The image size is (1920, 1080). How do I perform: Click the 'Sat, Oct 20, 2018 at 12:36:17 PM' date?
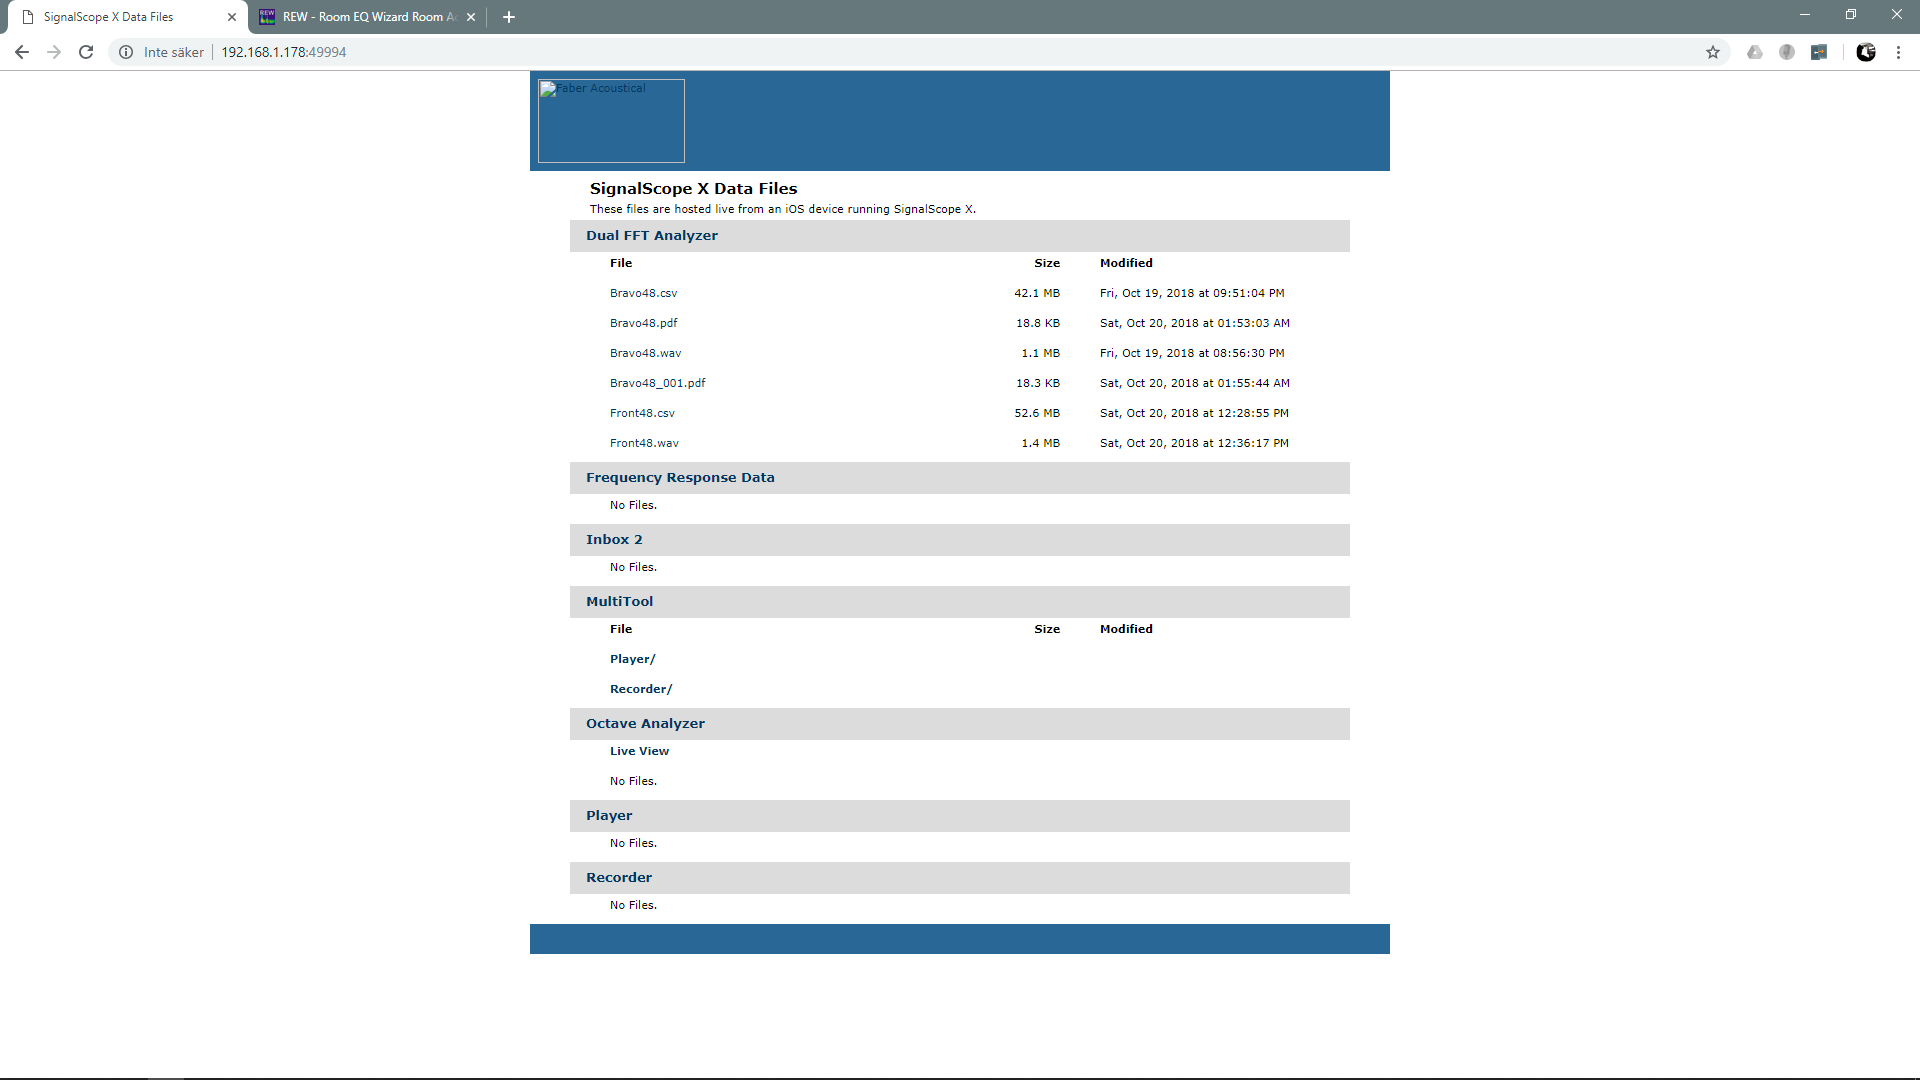(1194, 443)
